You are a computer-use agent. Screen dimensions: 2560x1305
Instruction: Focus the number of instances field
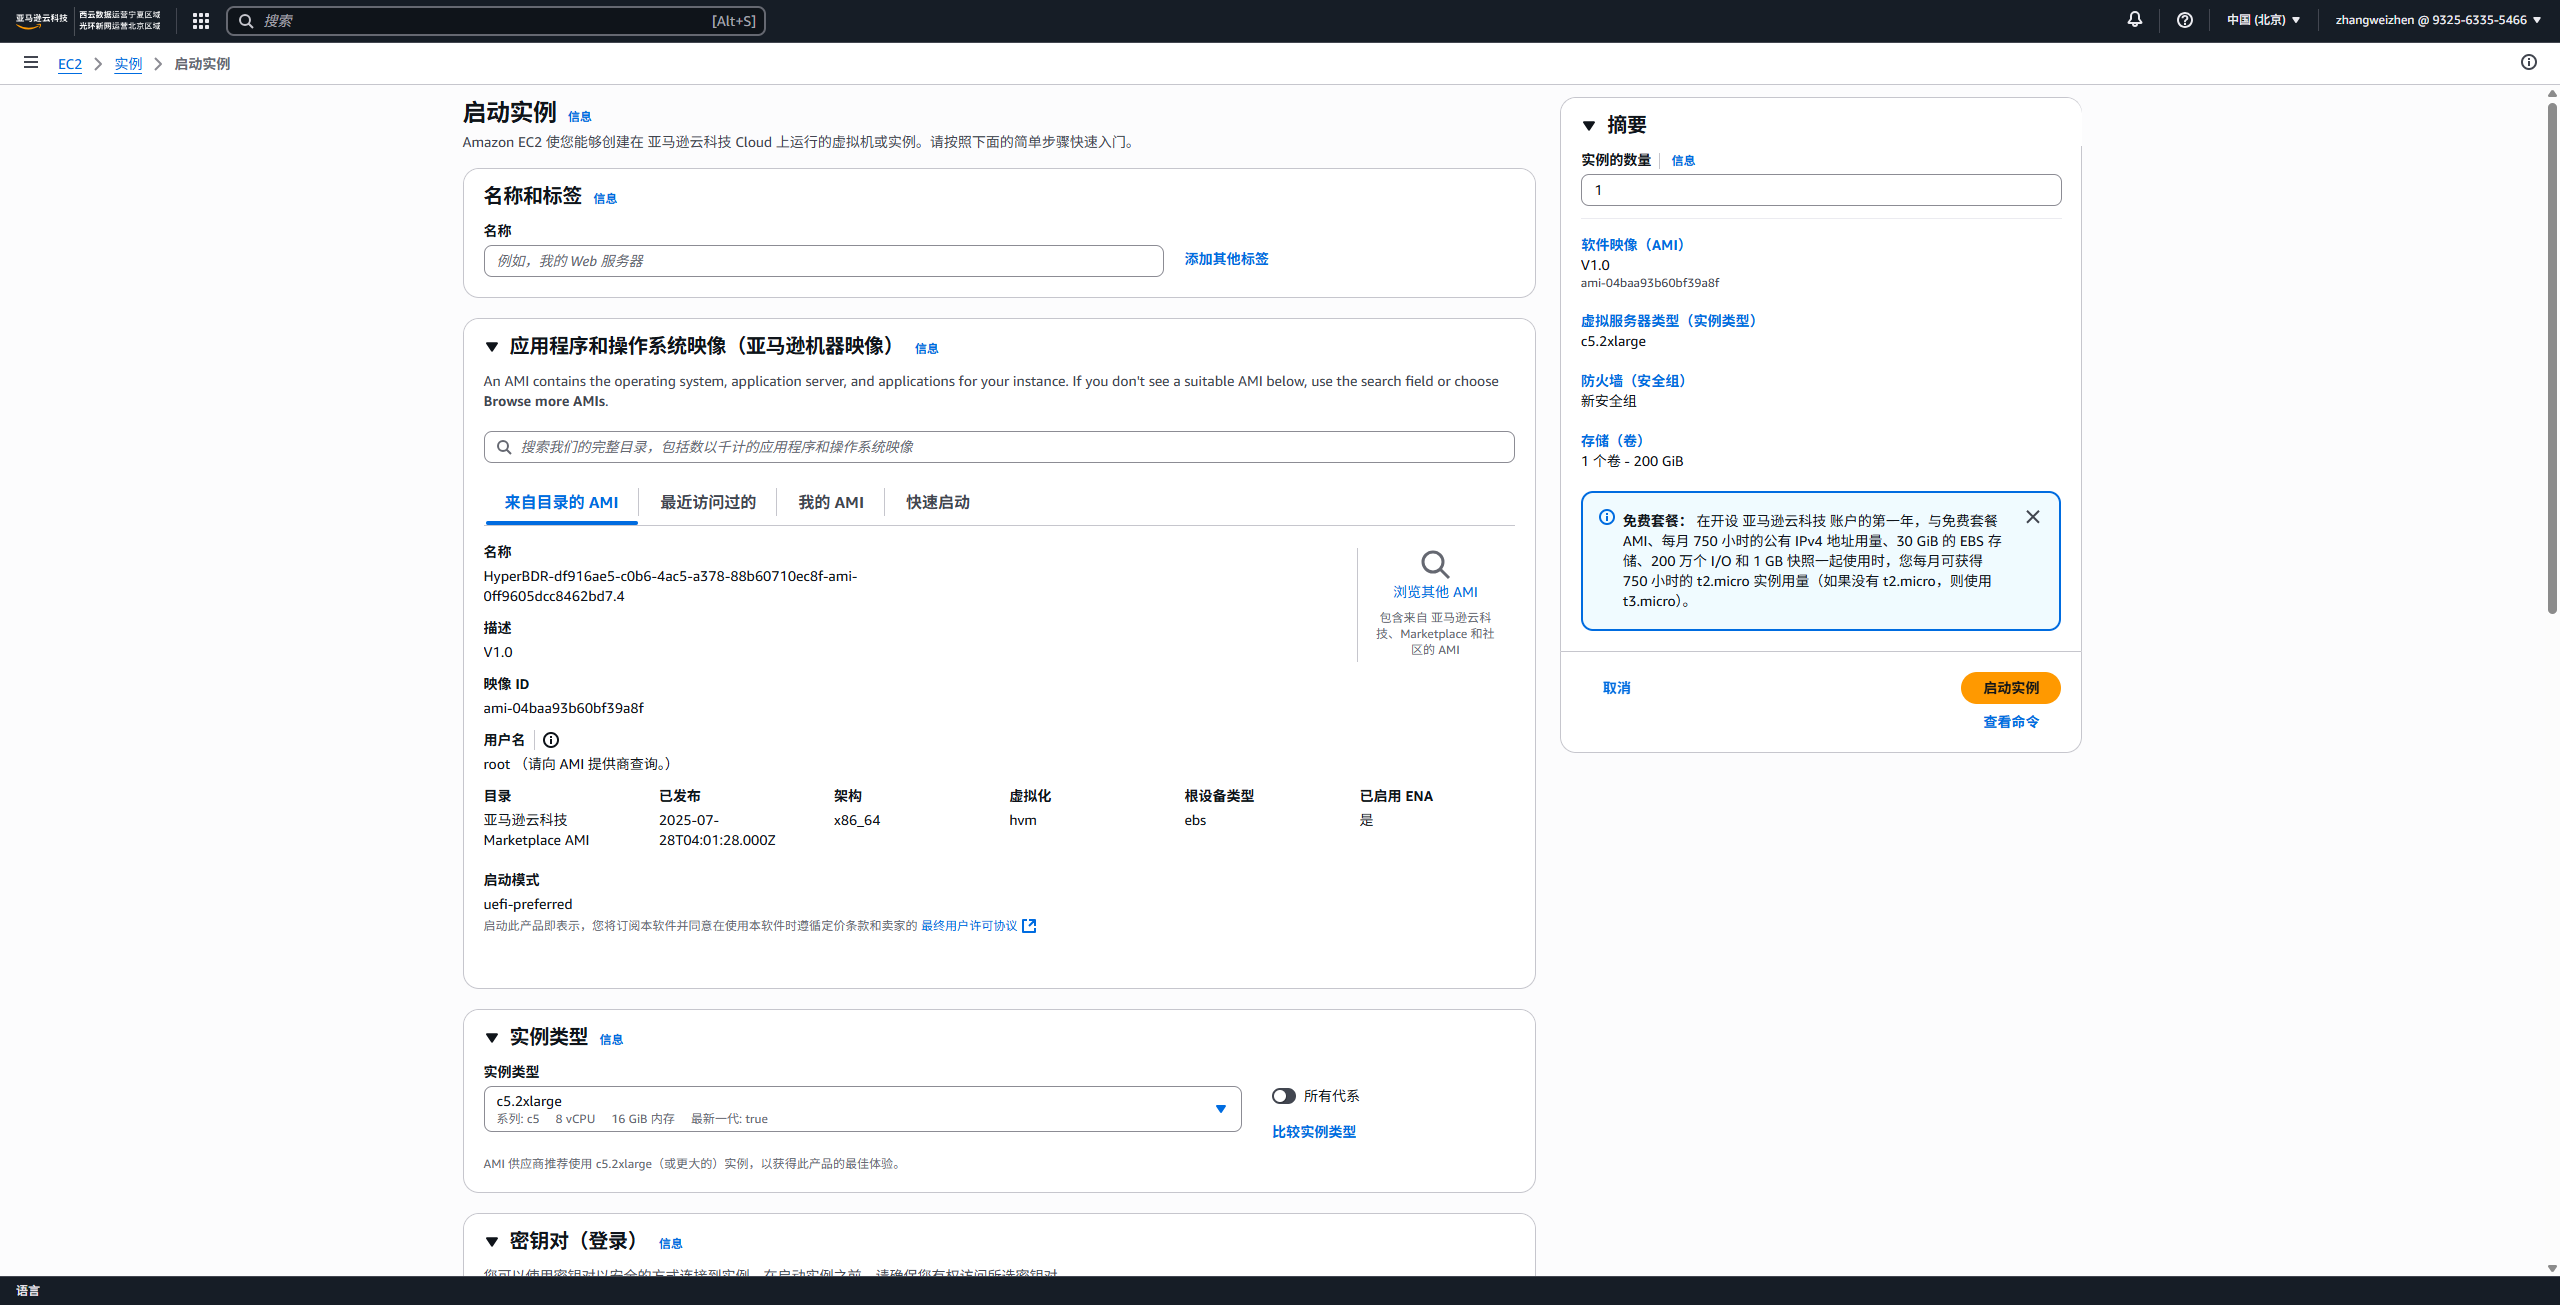coord(1821,190)
